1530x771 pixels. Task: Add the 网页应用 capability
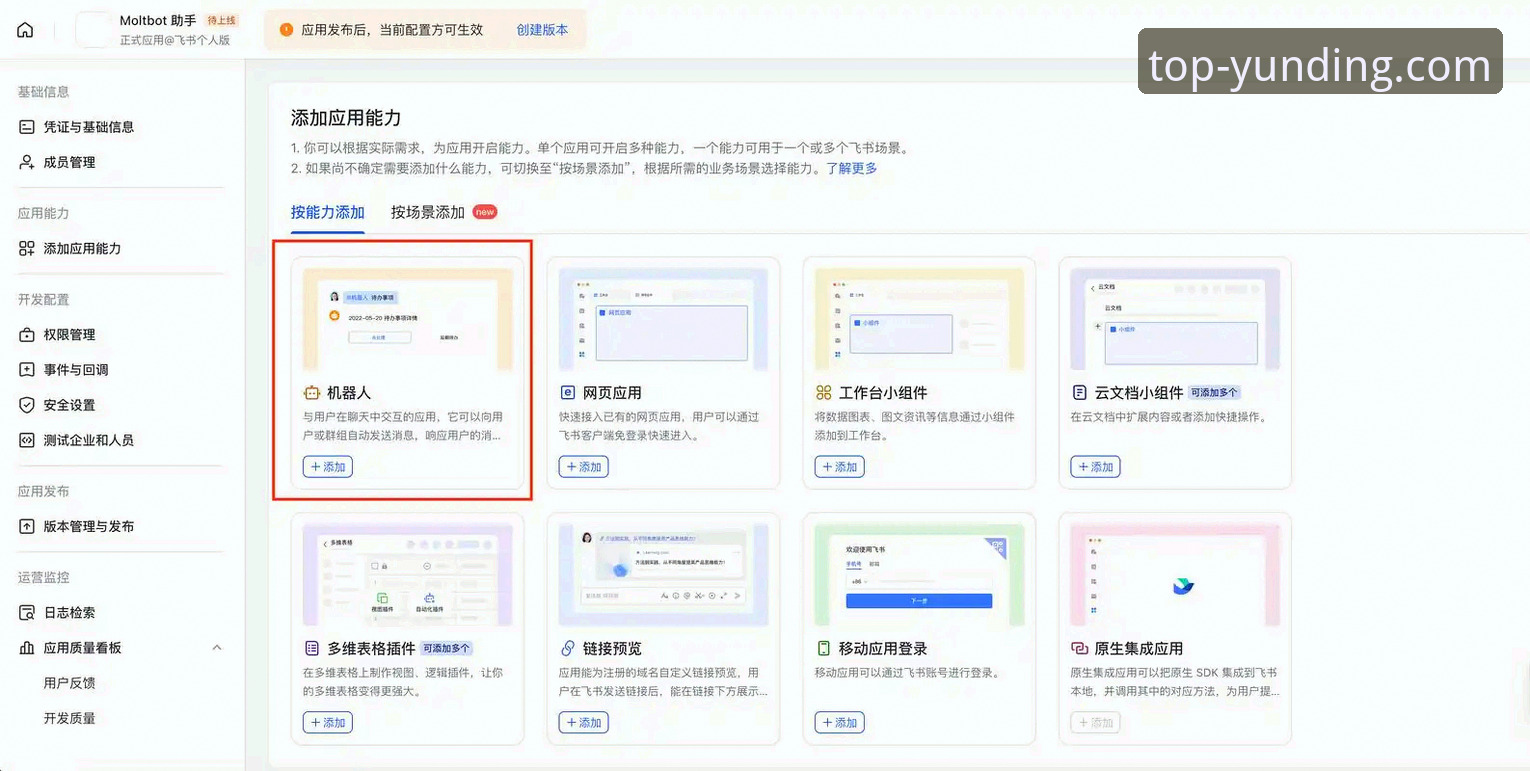[584, 467]
